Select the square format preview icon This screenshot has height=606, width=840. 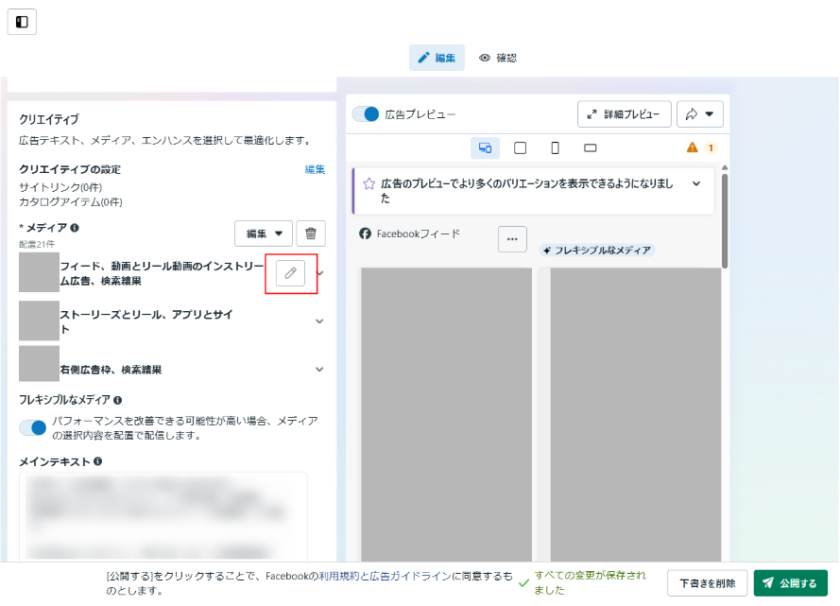coord(520,148)
